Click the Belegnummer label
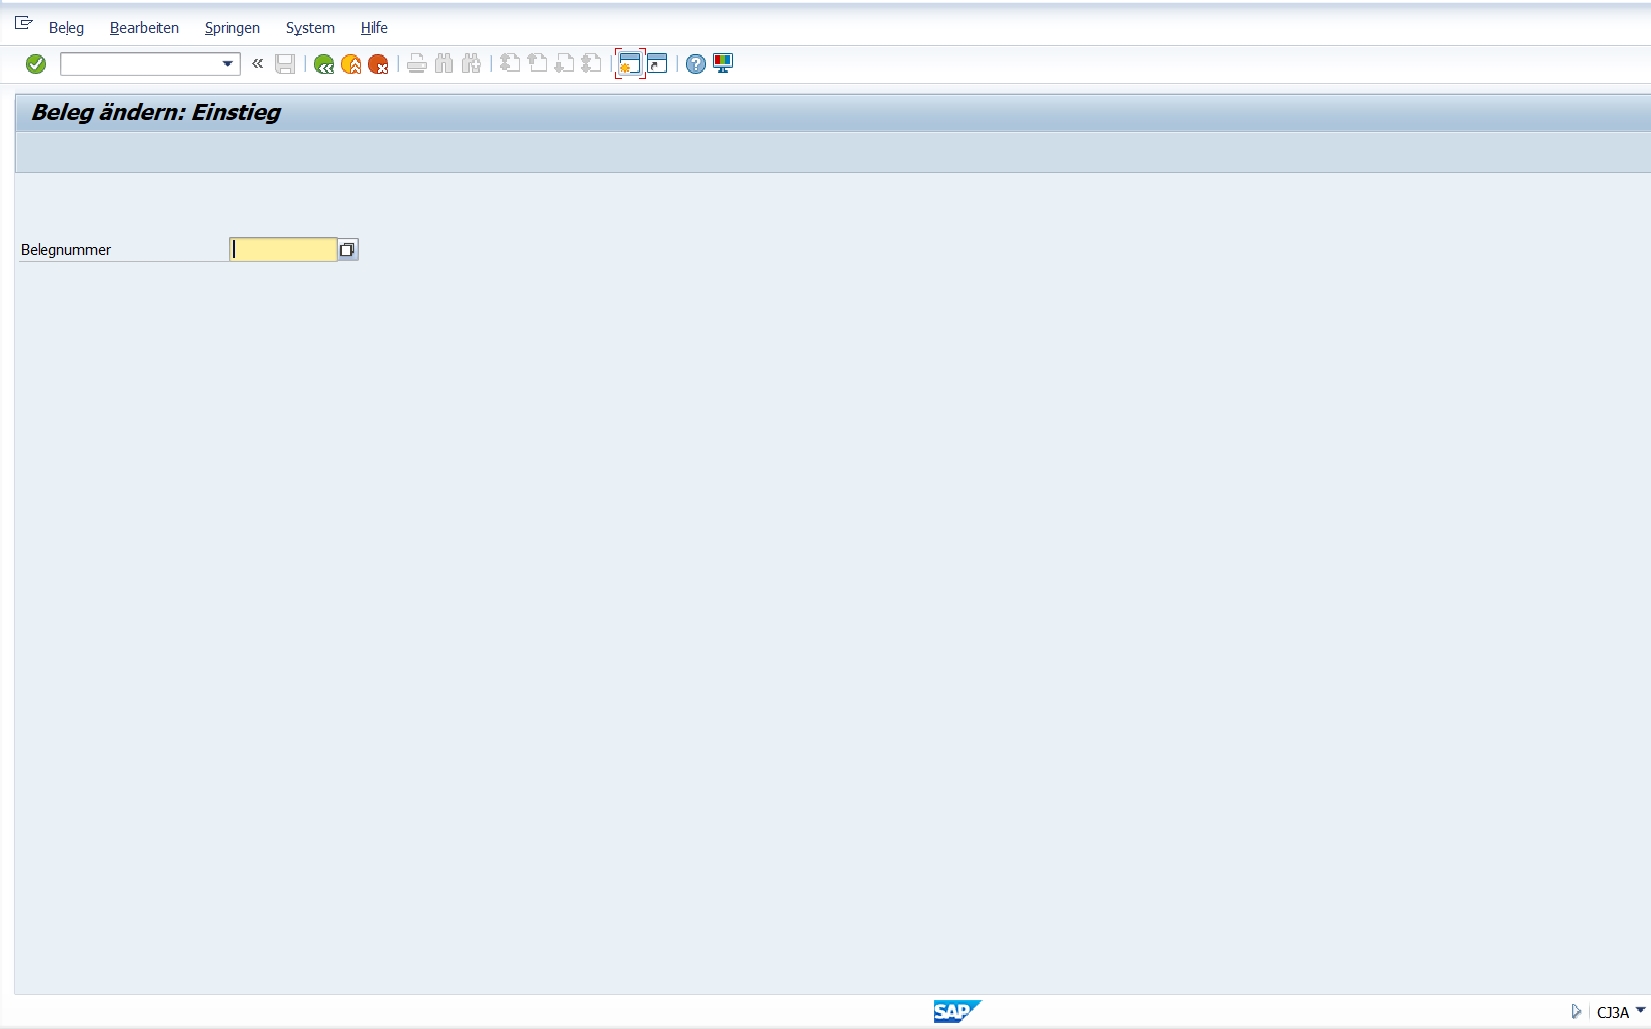 point(66,250)
